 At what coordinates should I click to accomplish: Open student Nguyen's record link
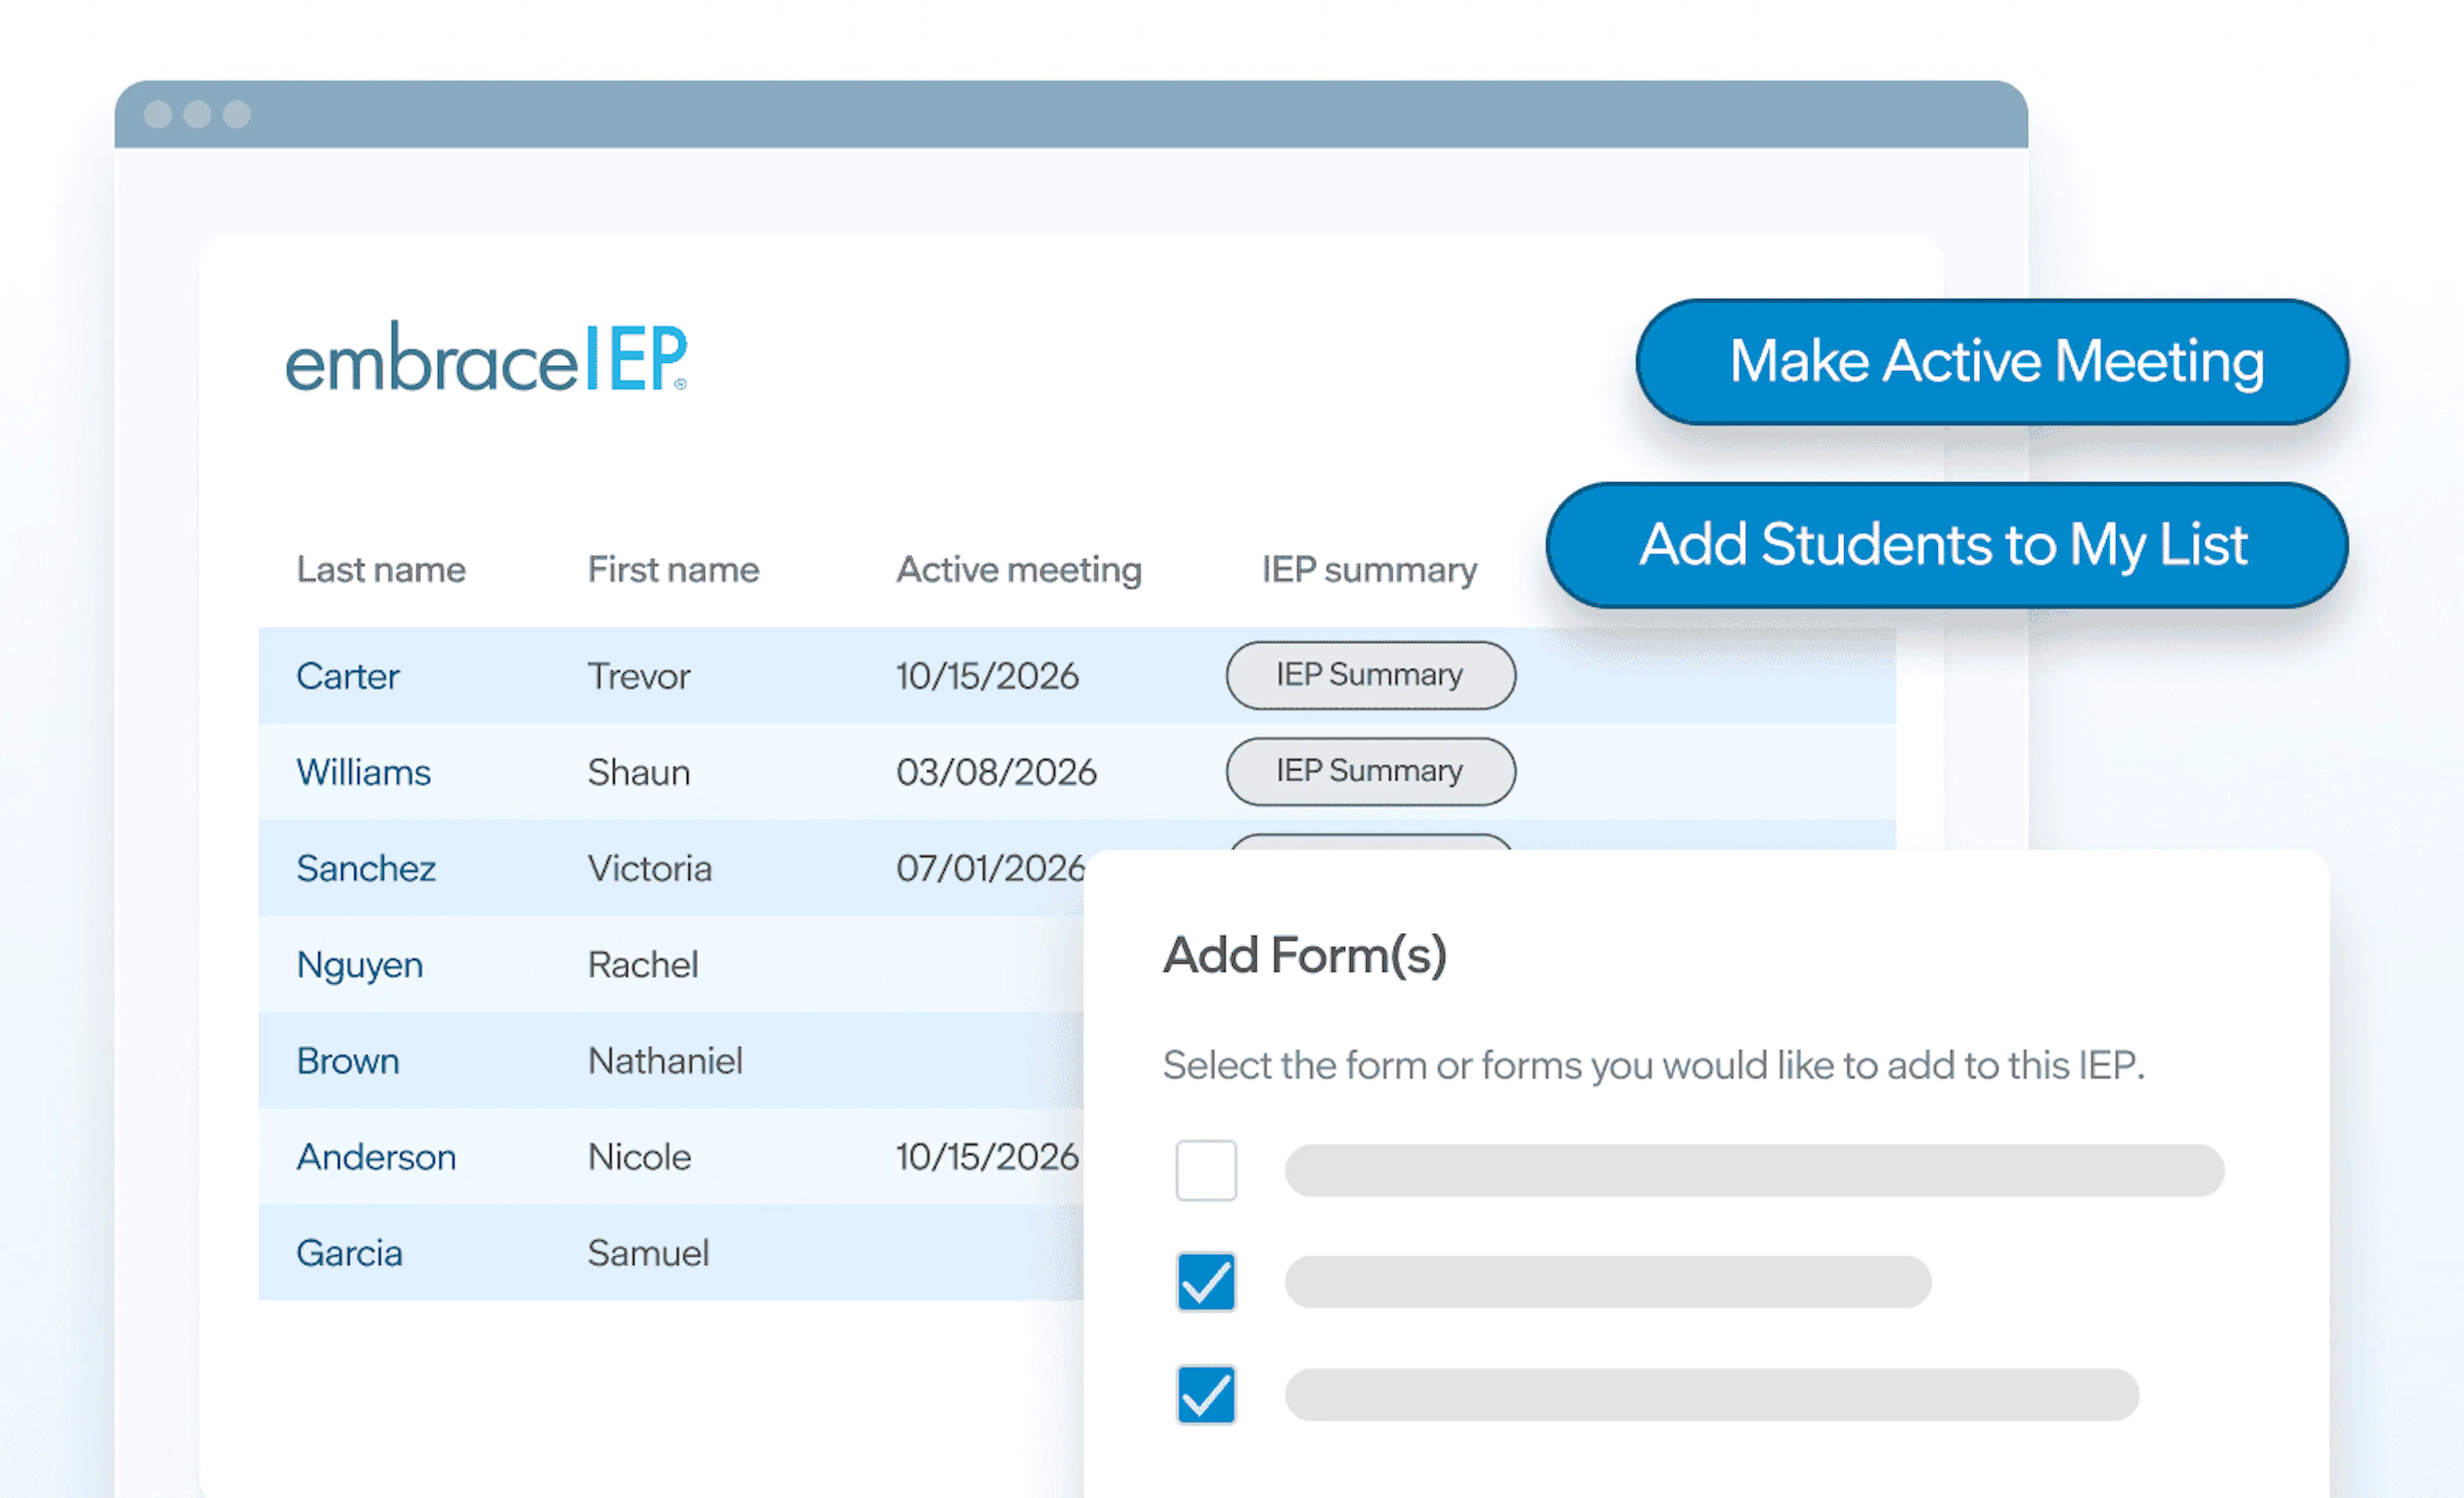pos(360,965)
